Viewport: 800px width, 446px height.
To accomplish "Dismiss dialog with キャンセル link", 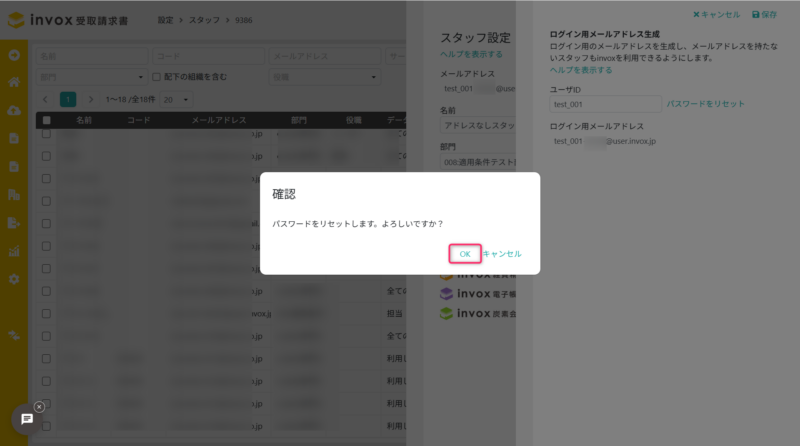I will pyautogui.click(x=502, y=254).
